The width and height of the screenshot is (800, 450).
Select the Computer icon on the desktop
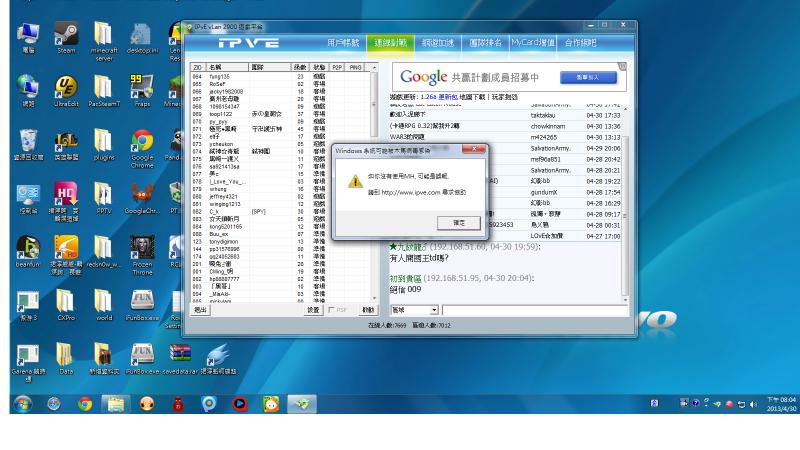(28, 37)
